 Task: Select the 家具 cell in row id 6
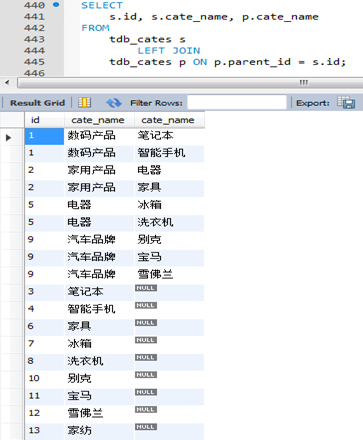[99, 327]
